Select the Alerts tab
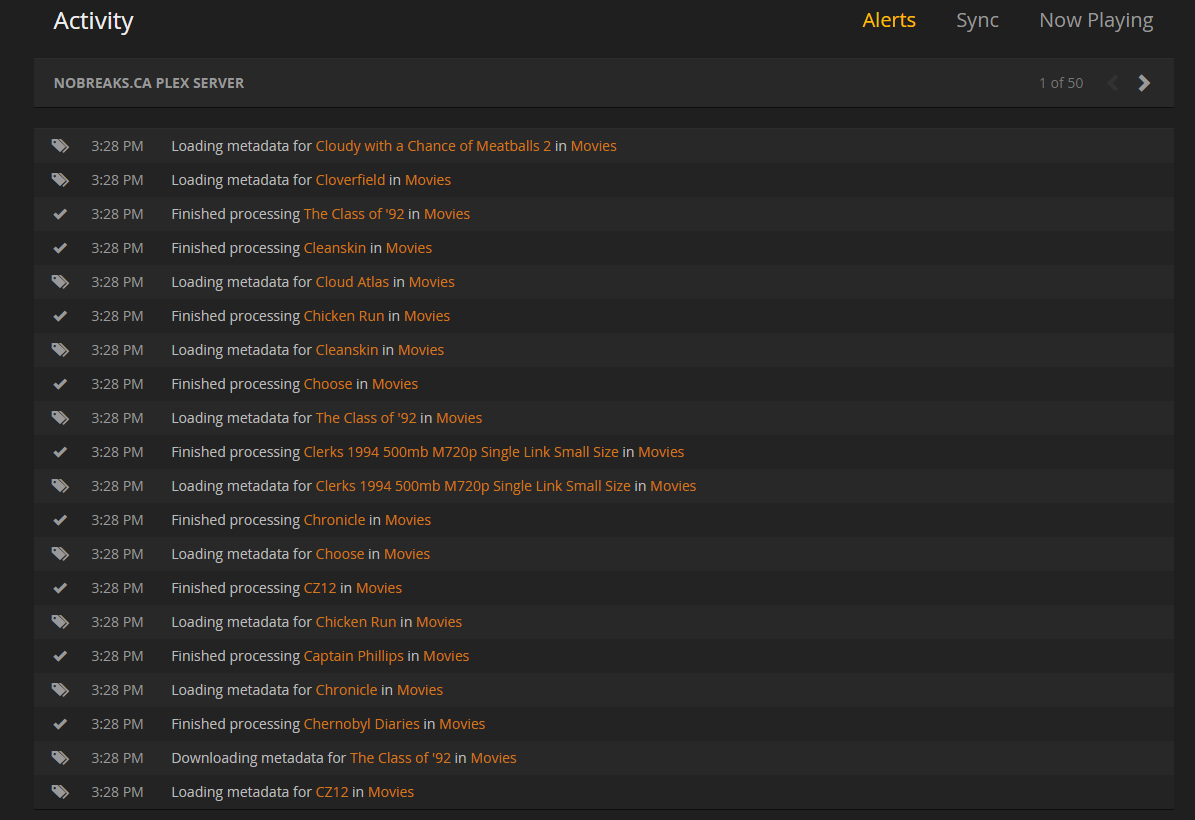 click(889, 20)
